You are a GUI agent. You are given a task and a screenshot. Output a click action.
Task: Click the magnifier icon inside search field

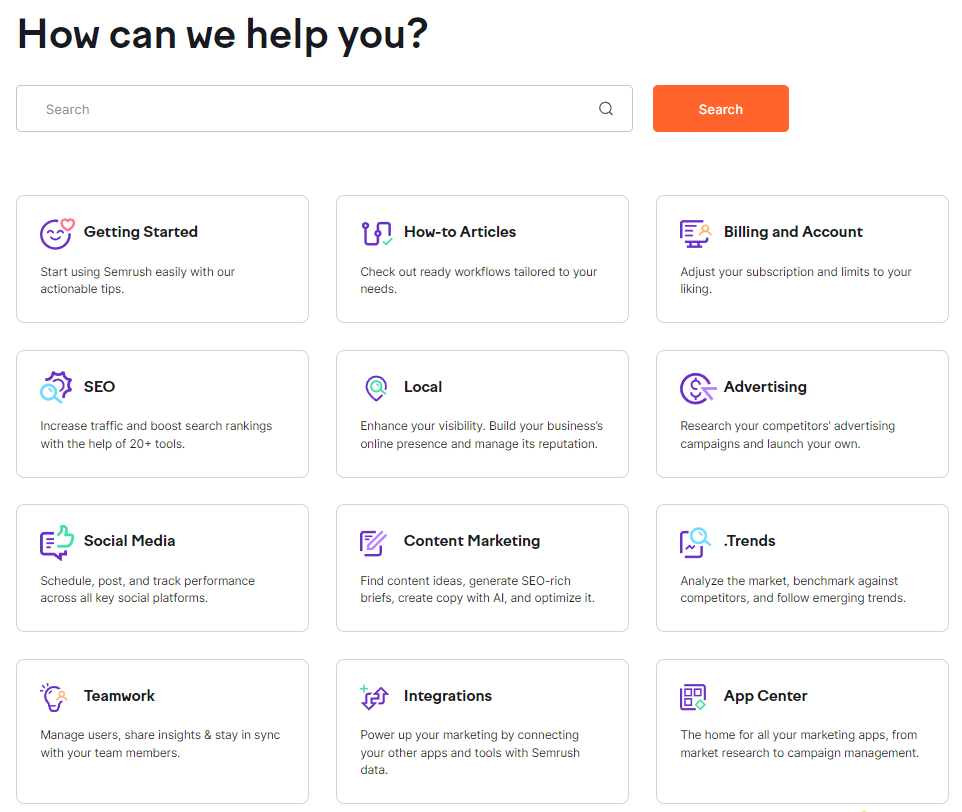[606, 109]
